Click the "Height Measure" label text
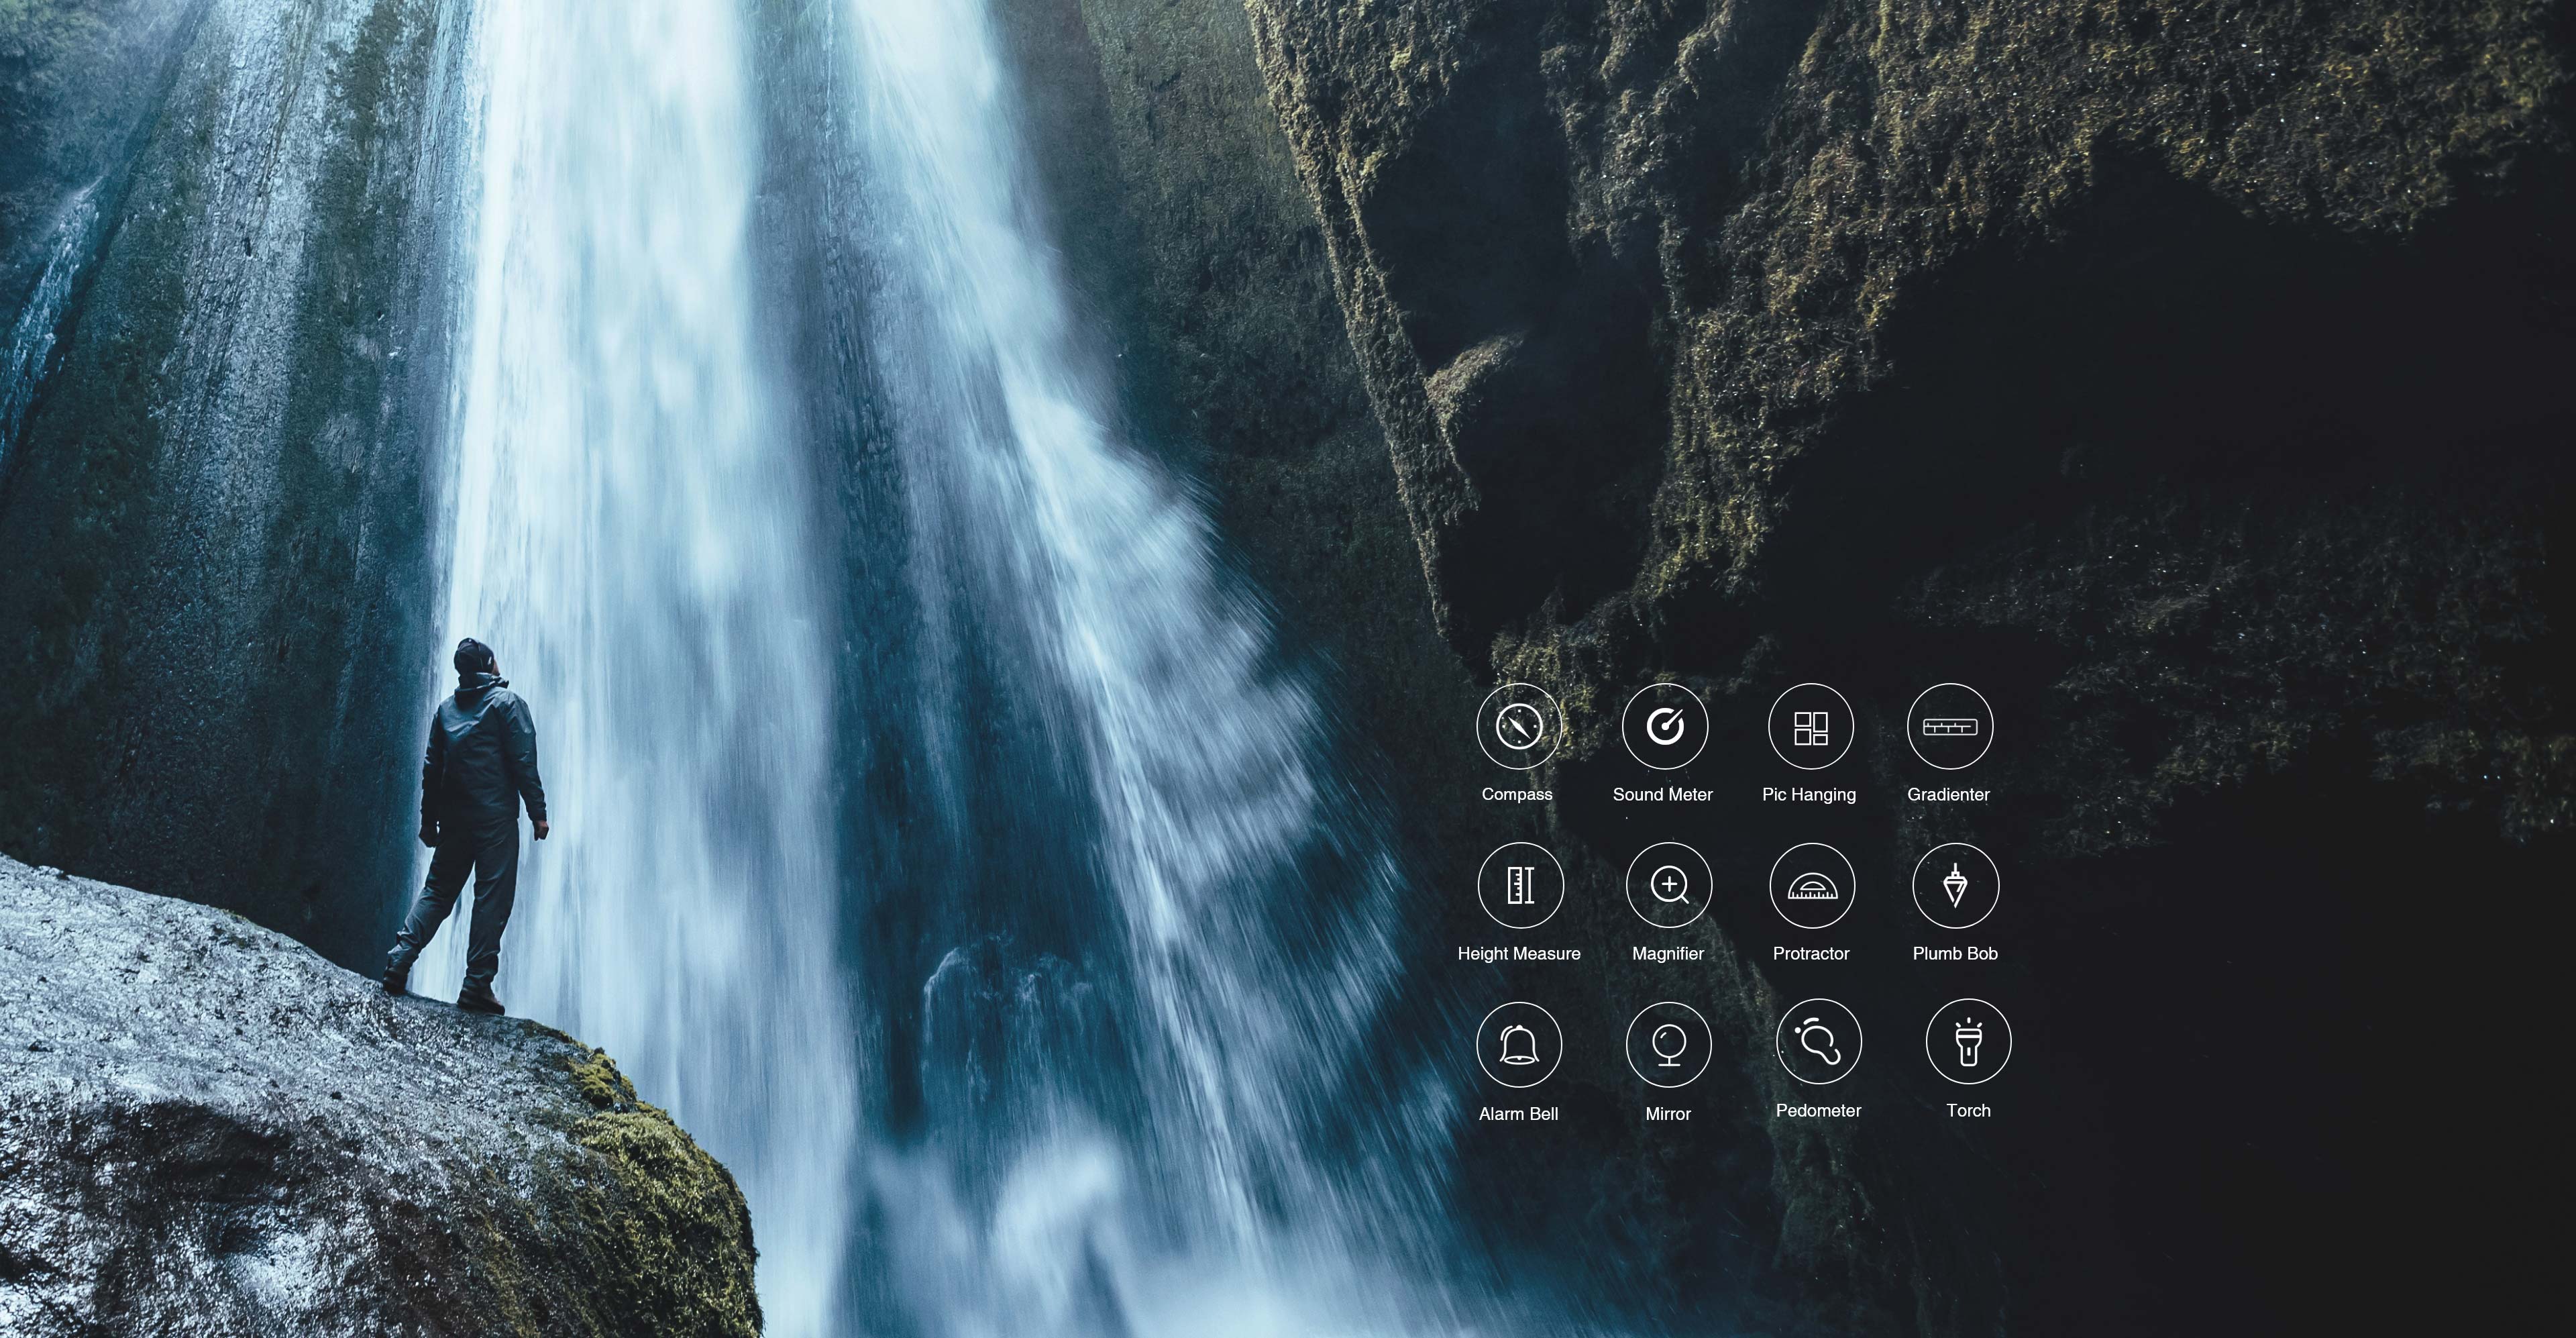Viewport: 2576px width, 1338px height. coord(1519,954)
